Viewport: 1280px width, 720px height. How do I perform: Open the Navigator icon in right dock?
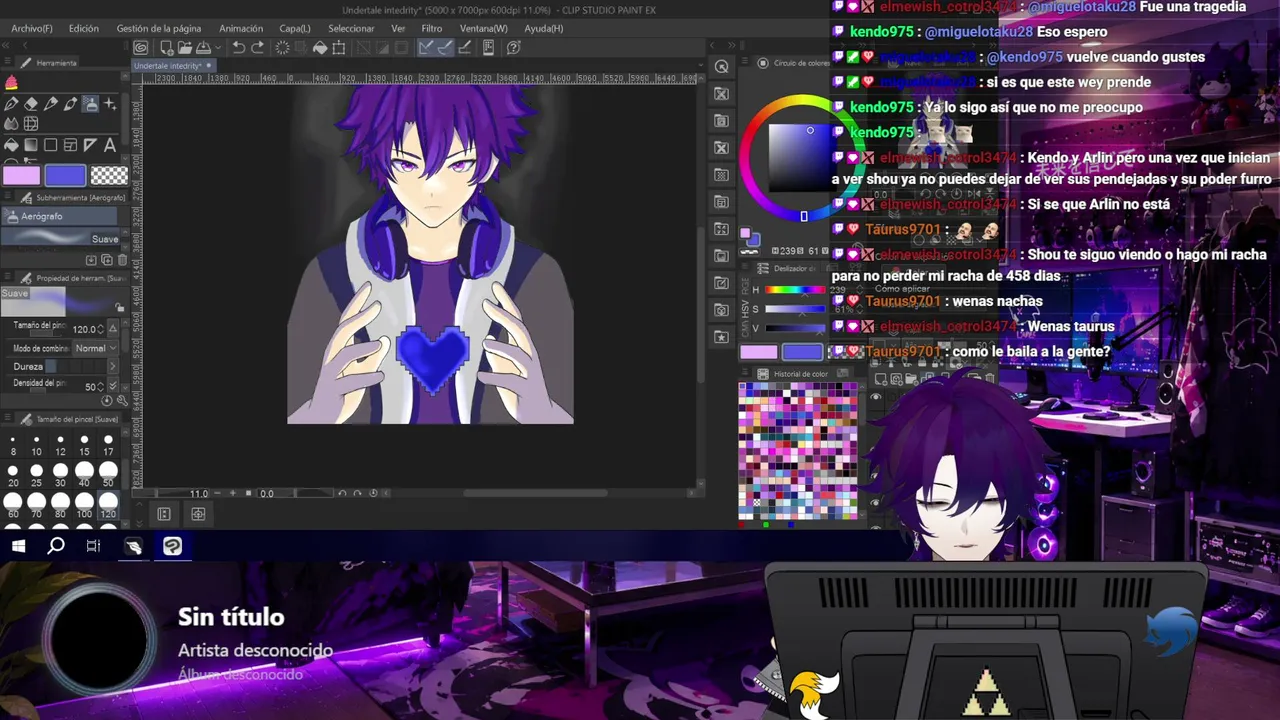721,66
